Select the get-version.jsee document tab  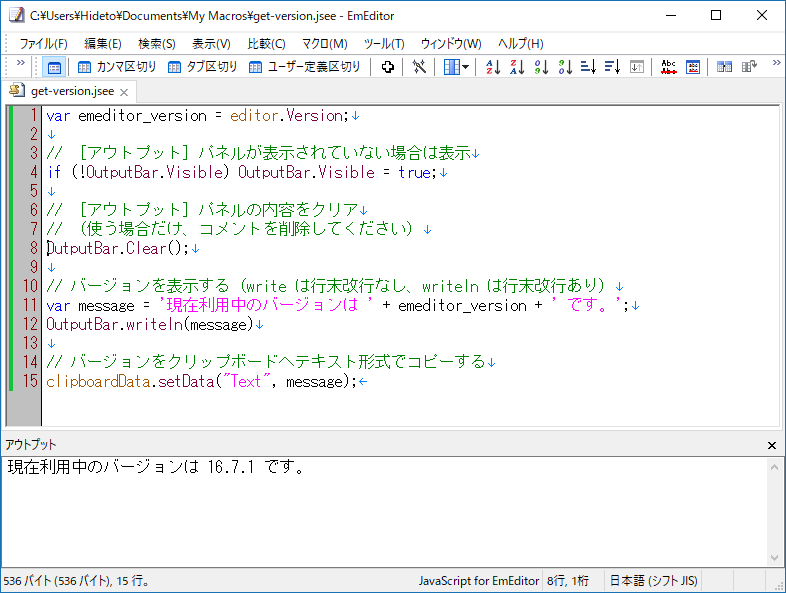[x=72, y=91]
